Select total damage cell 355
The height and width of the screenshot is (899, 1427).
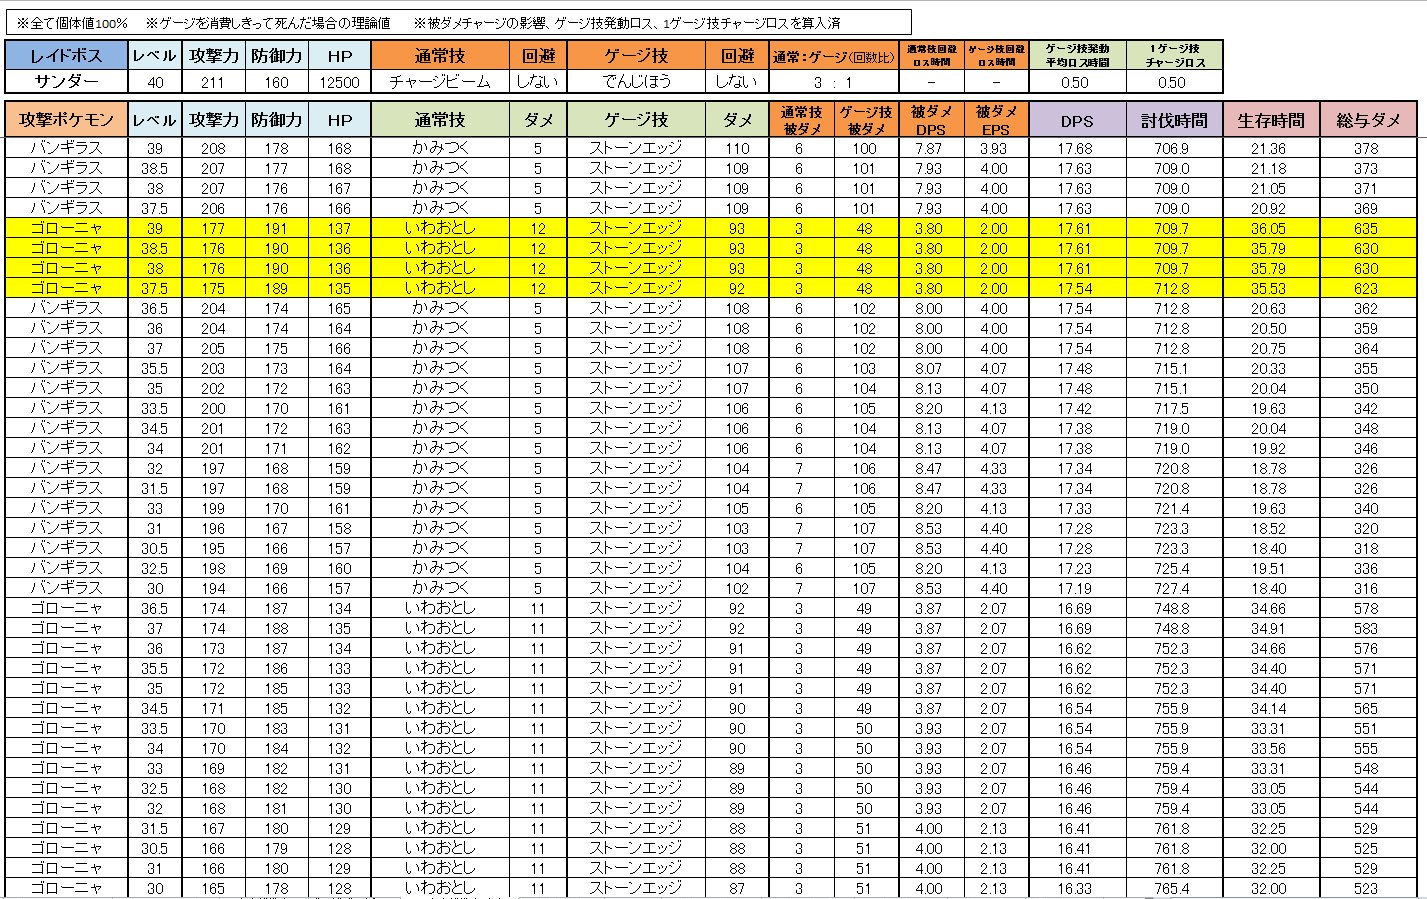click(x=1366, y=368)
